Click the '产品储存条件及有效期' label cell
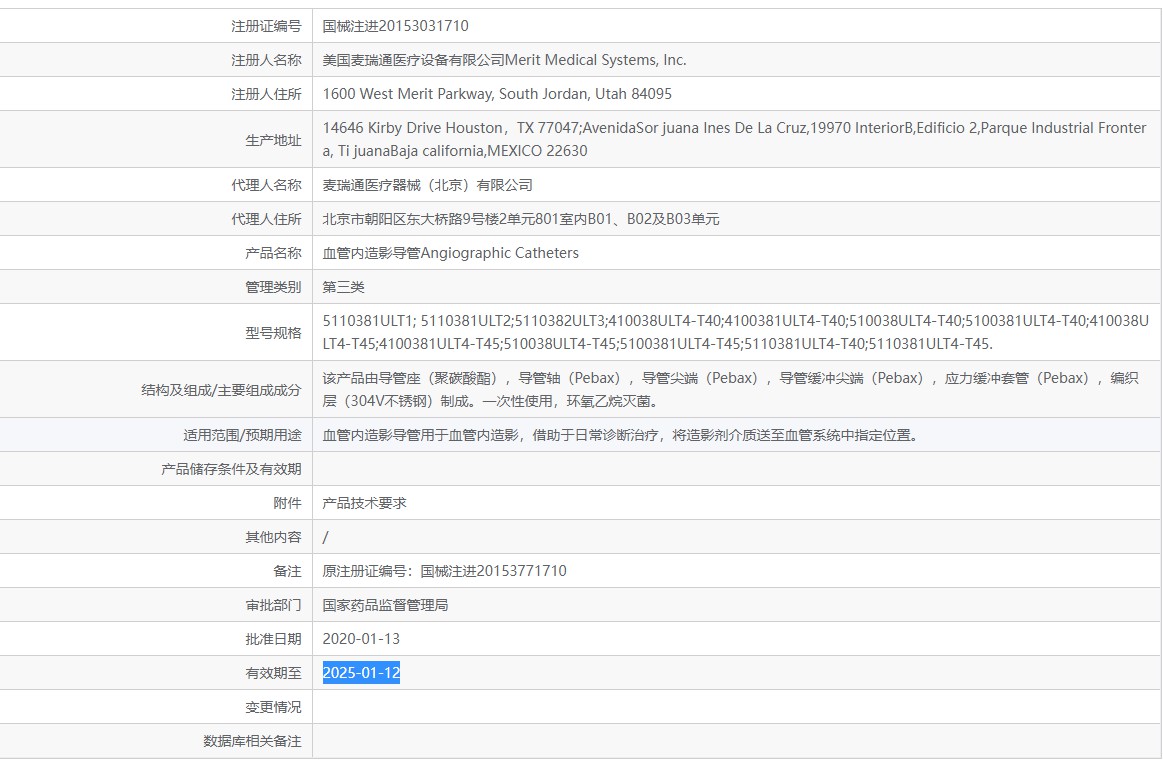Viewport: 1163px width, 770px height. (231, 470)
